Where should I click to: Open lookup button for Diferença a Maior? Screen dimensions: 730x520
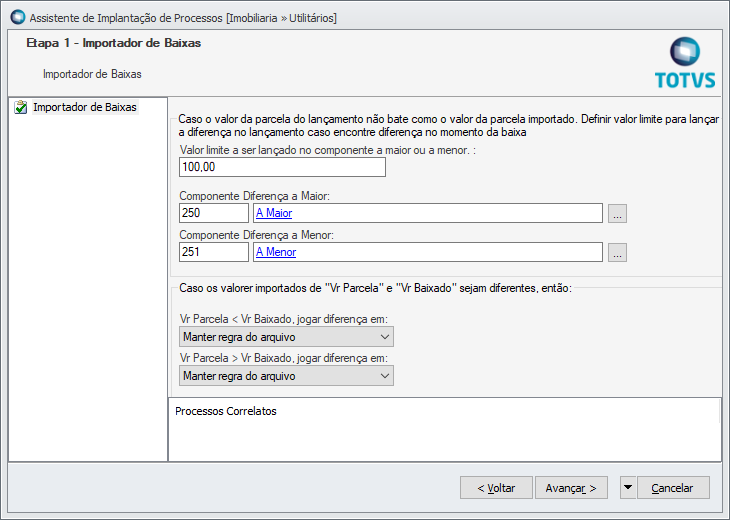click(617, 213)
